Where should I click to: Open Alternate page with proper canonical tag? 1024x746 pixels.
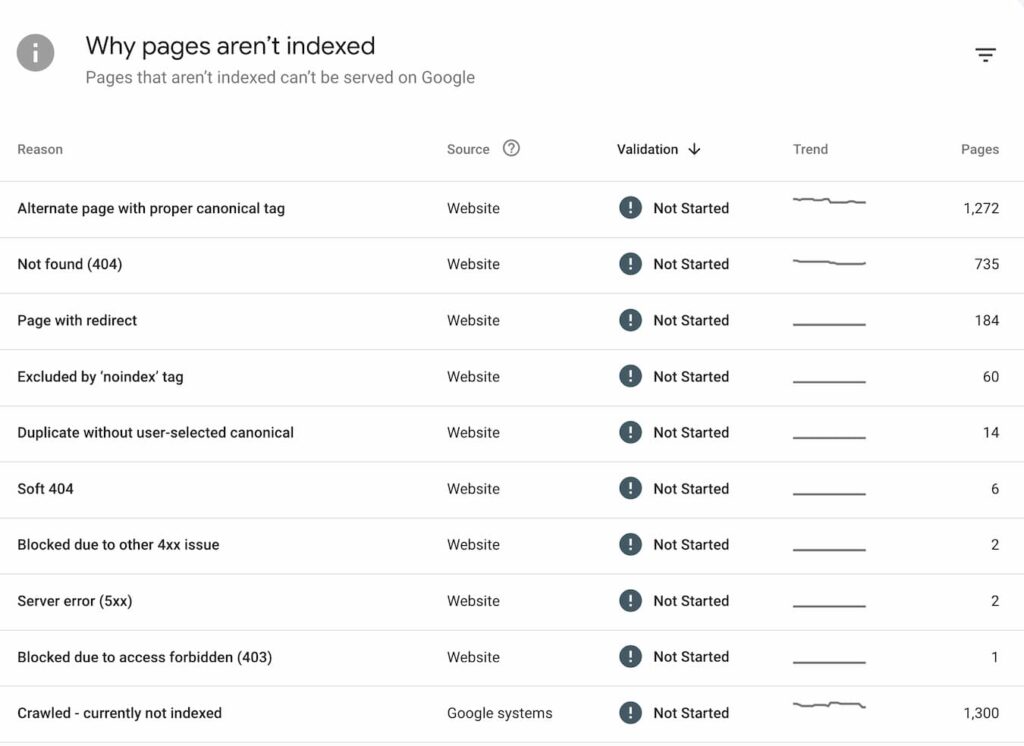pos(151,208)
